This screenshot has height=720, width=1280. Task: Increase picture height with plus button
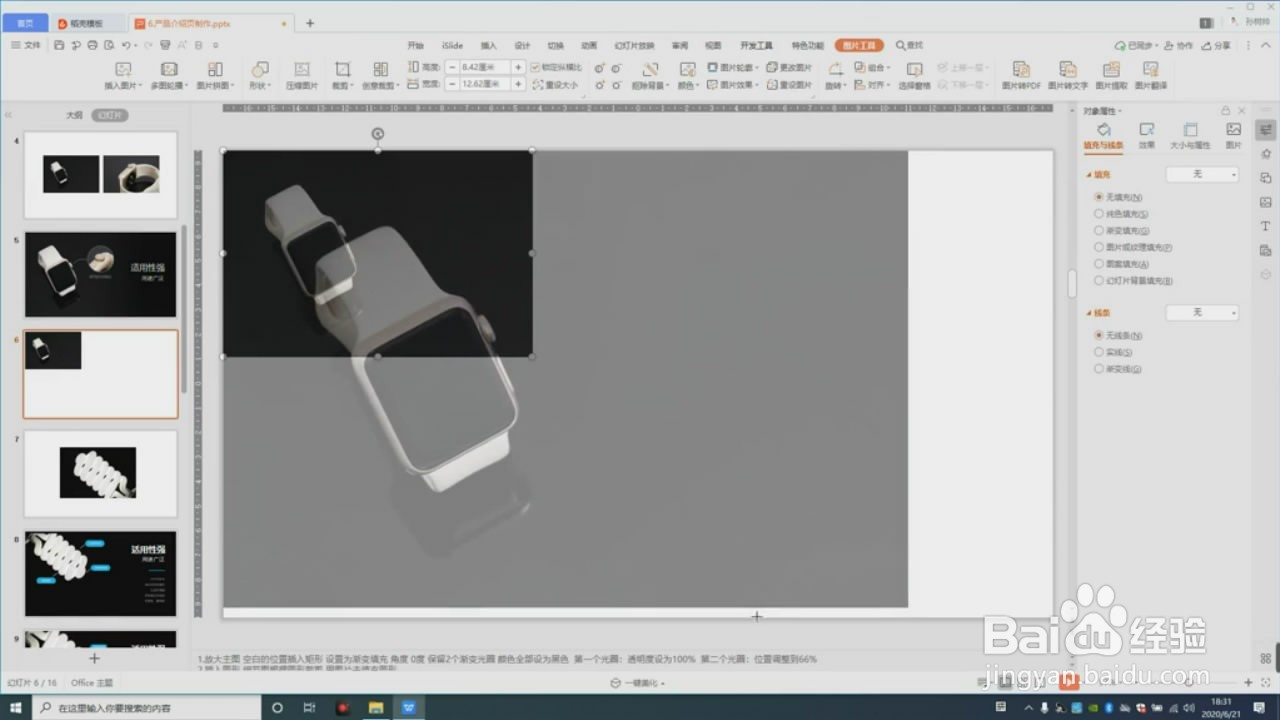[517, 67]
